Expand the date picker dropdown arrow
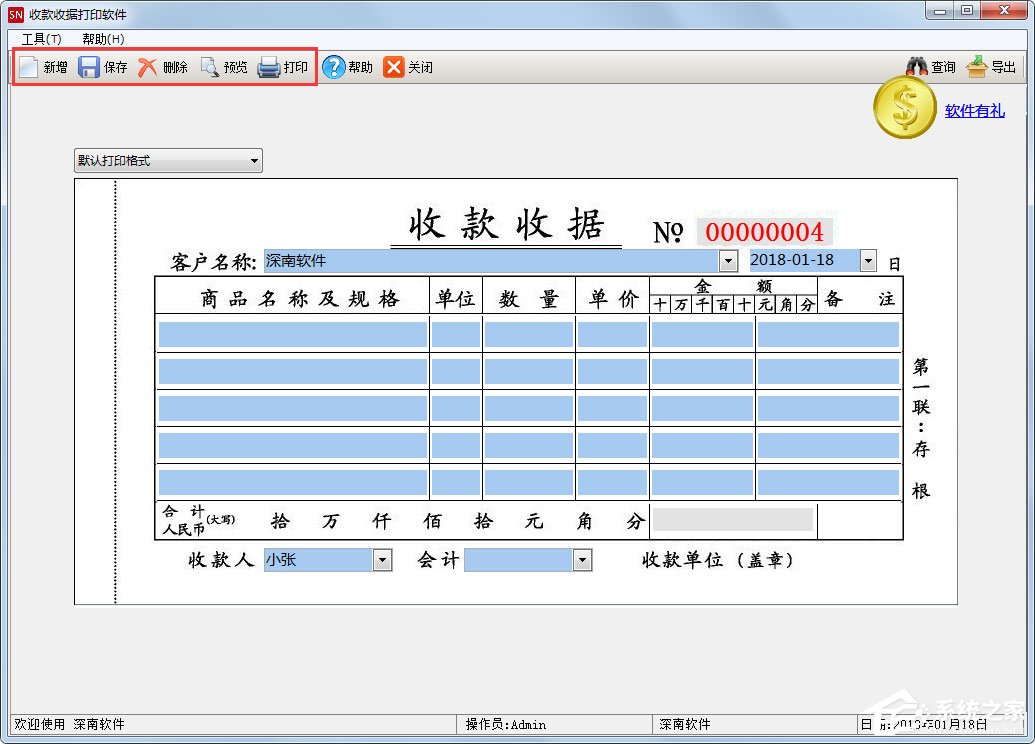The height and width of the screenshot is (744, 1035). tap(868, 261)
